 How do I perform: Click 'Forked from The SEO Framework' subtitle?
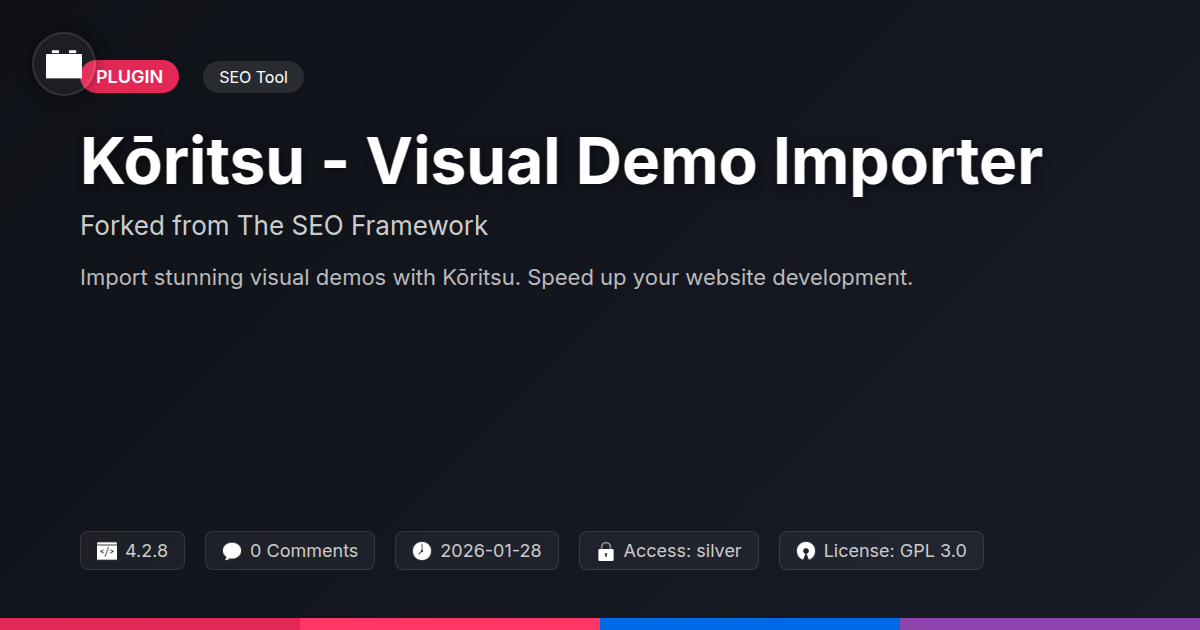click(x=284, y=226)
